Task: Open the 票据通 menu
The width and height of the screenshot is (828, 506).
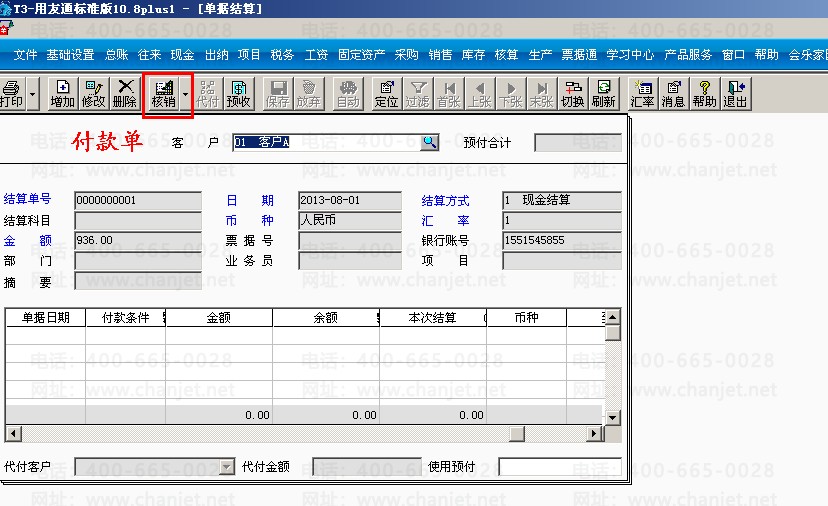Action: tap(579, 54)
